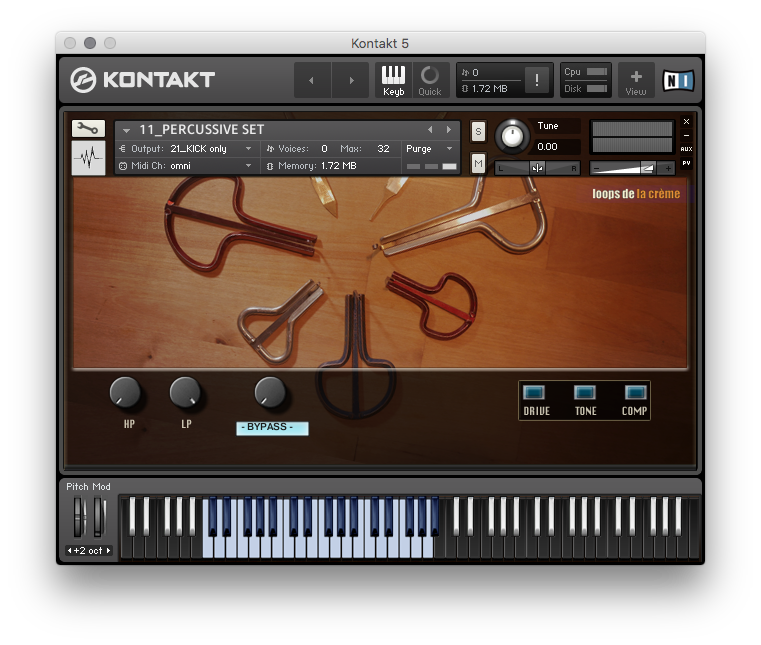This screenshot has height=645, width=761.
Task: Toggle the PV button
Action: 686,163
